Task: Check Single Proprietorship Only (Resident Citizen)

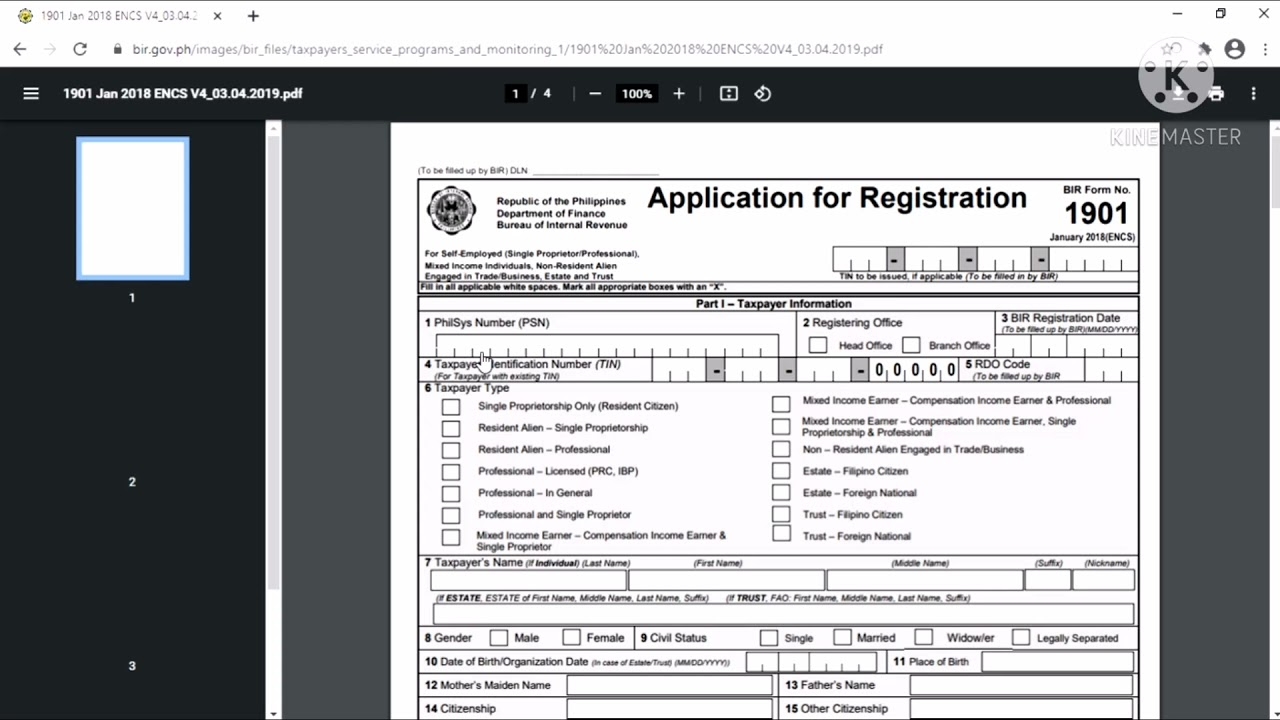Action: pos(451,406)
